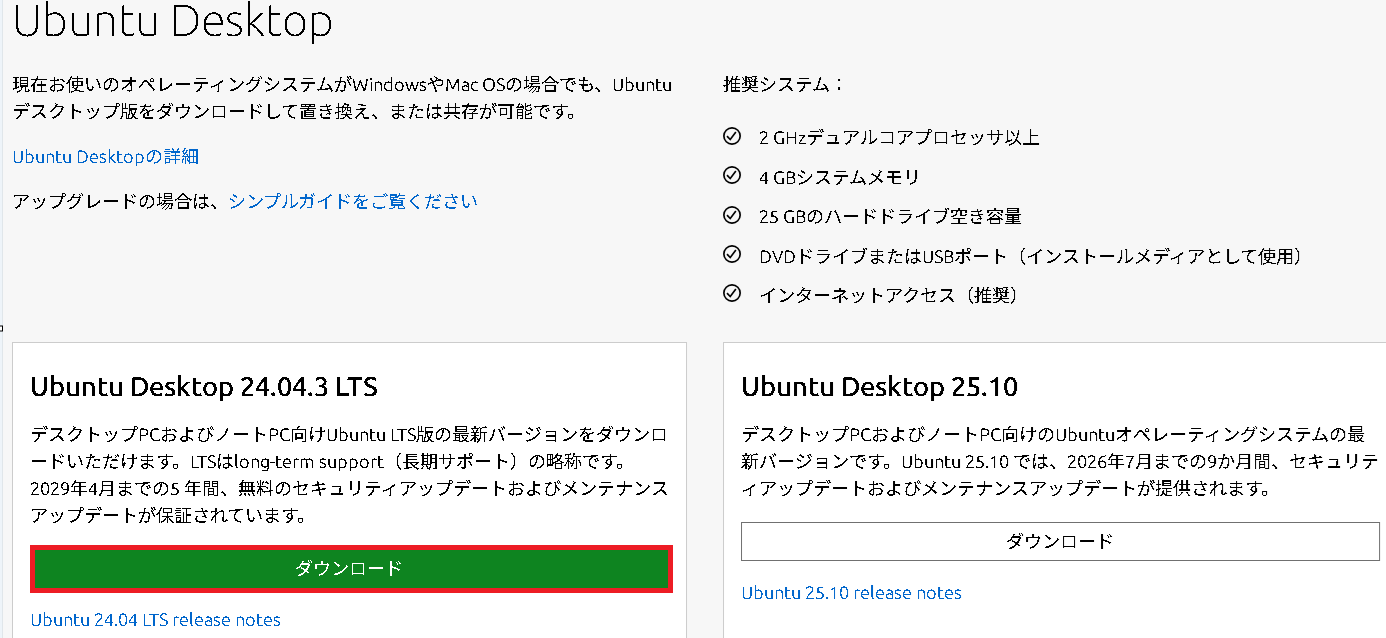Click checkmark icon beside 4 GB memory requirement
Image resolution: width=1386 pixels, height=638 pixels.
[731, 175]
